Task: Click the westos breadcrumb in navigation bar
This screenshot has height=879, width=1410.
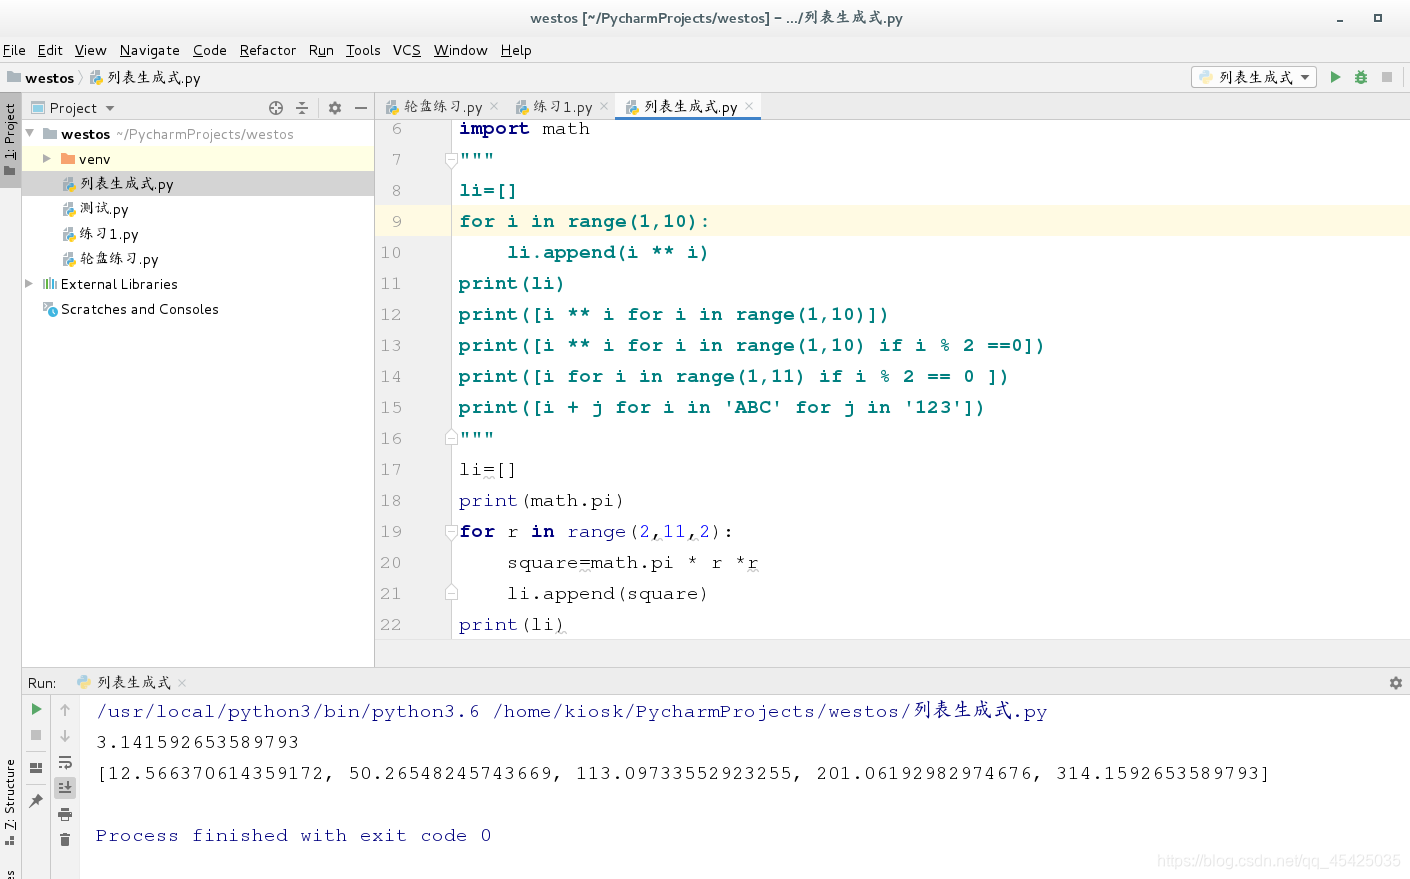Action: point(41,77)
